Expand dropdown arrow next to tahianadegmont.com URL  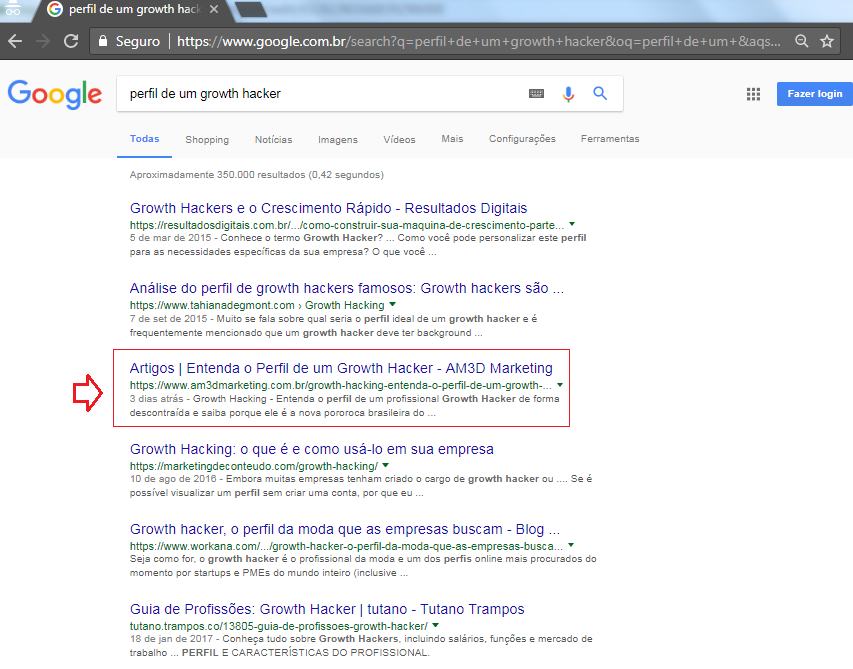click(392, 304)
